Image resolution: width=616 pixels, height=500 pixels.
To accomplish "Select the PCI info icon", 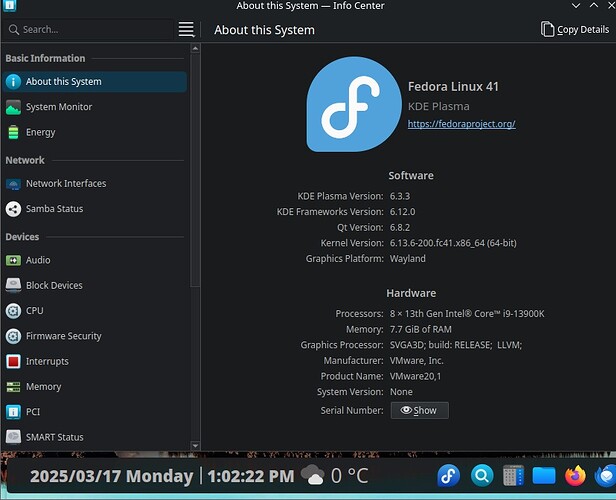I will tap(13, 412).
